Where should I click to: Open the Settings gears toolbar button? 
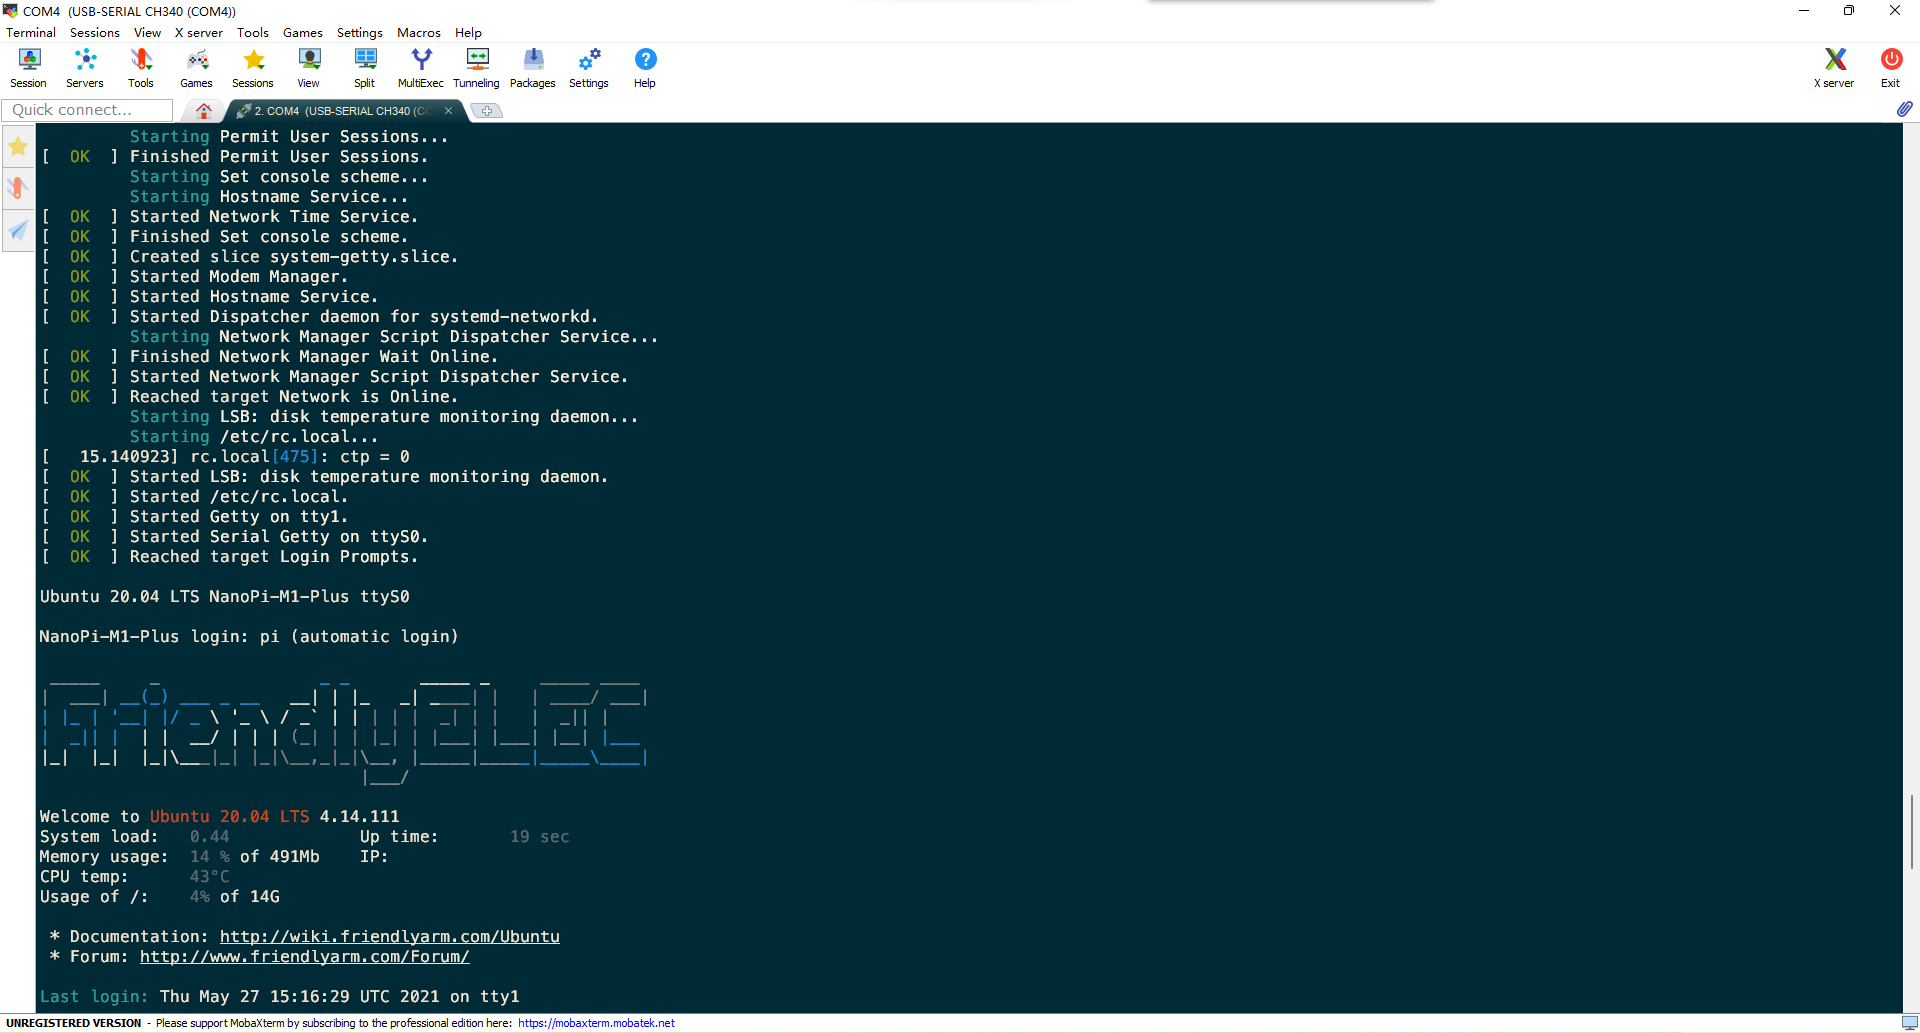coord(589,68)
